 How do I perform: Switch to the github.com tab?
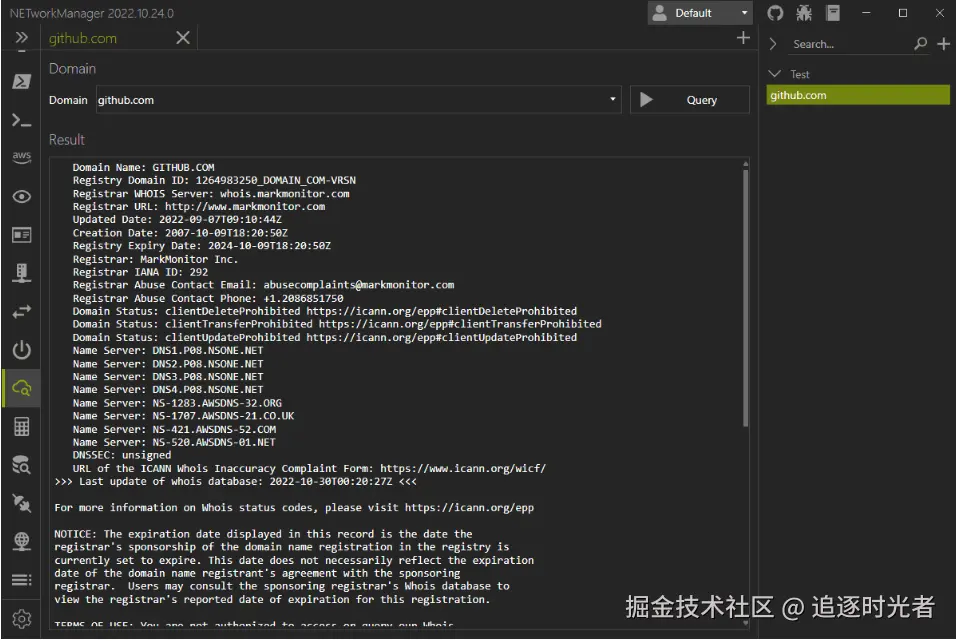pyautogui.click(x=82, y=38)
